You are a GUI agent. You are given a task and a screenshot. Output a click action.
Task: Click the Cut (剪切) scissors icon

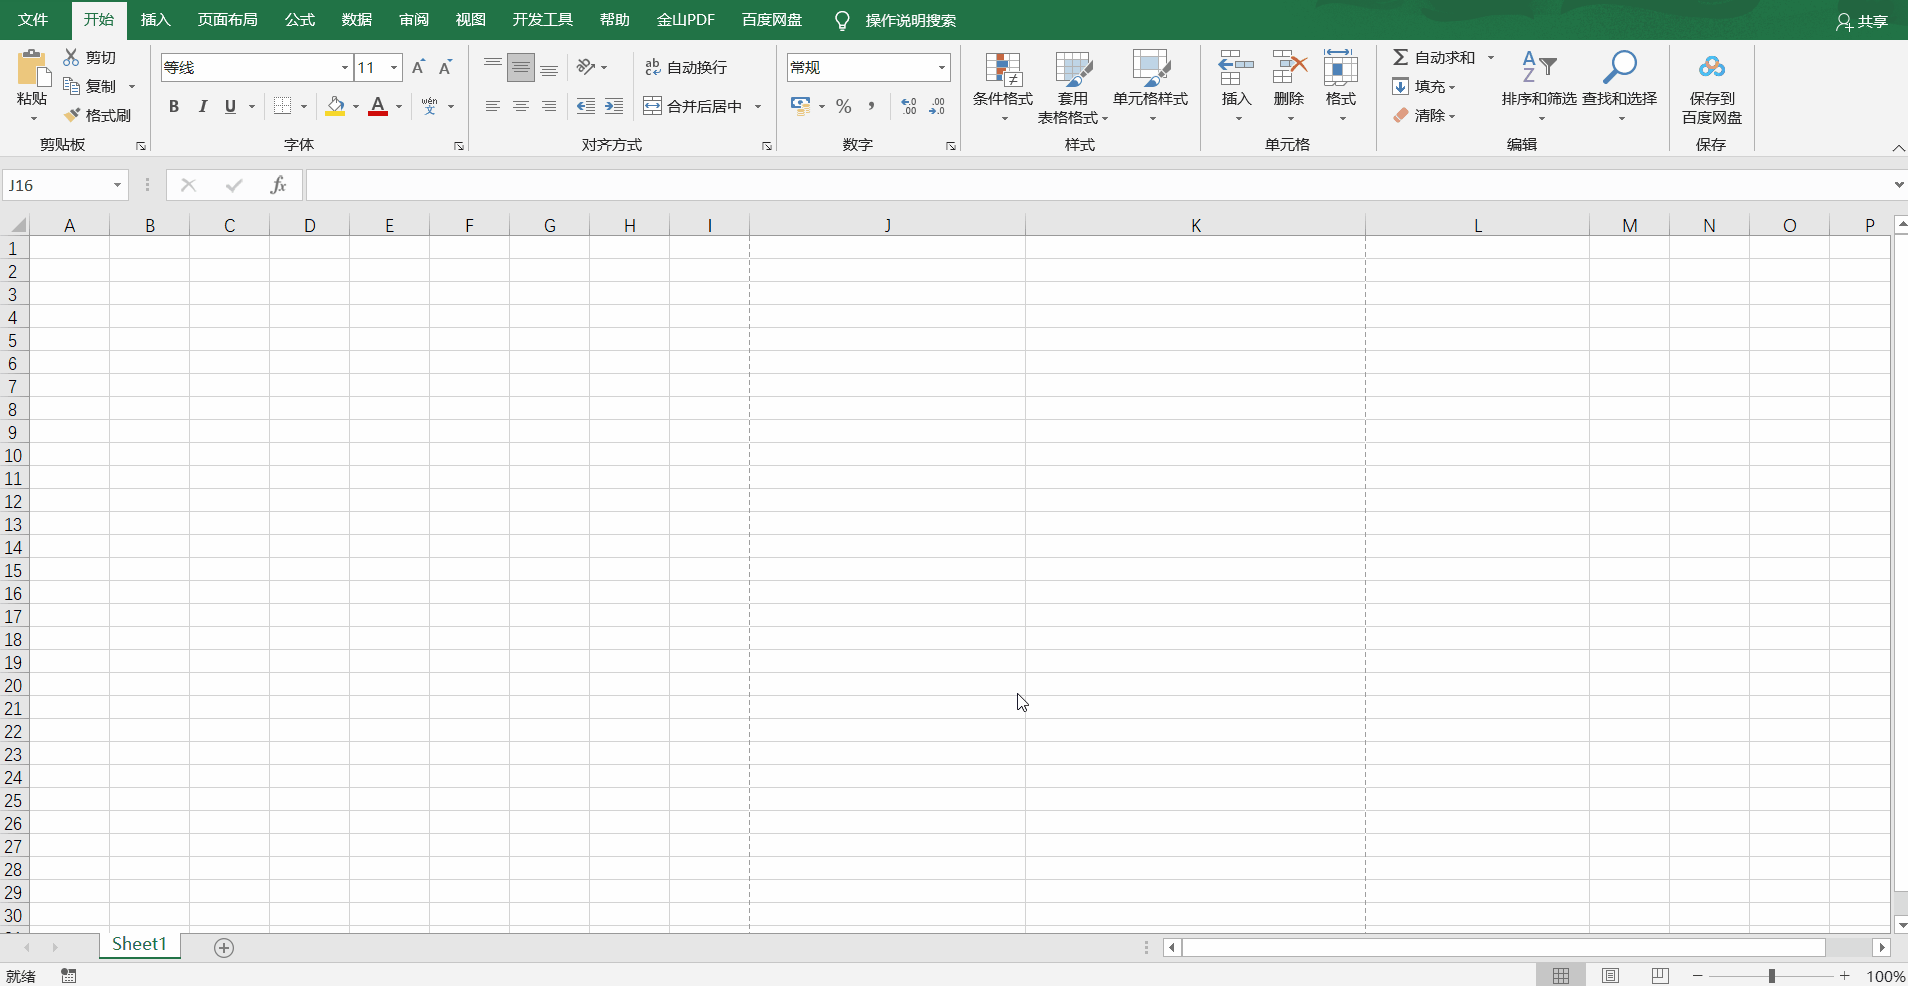pos(71,58)
